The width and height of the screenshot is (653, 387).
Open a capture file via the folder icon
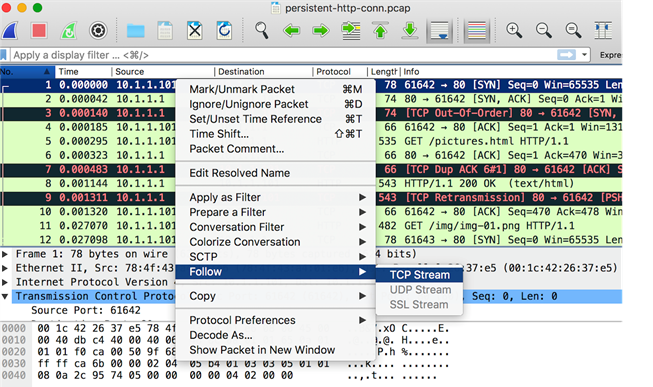136,30
